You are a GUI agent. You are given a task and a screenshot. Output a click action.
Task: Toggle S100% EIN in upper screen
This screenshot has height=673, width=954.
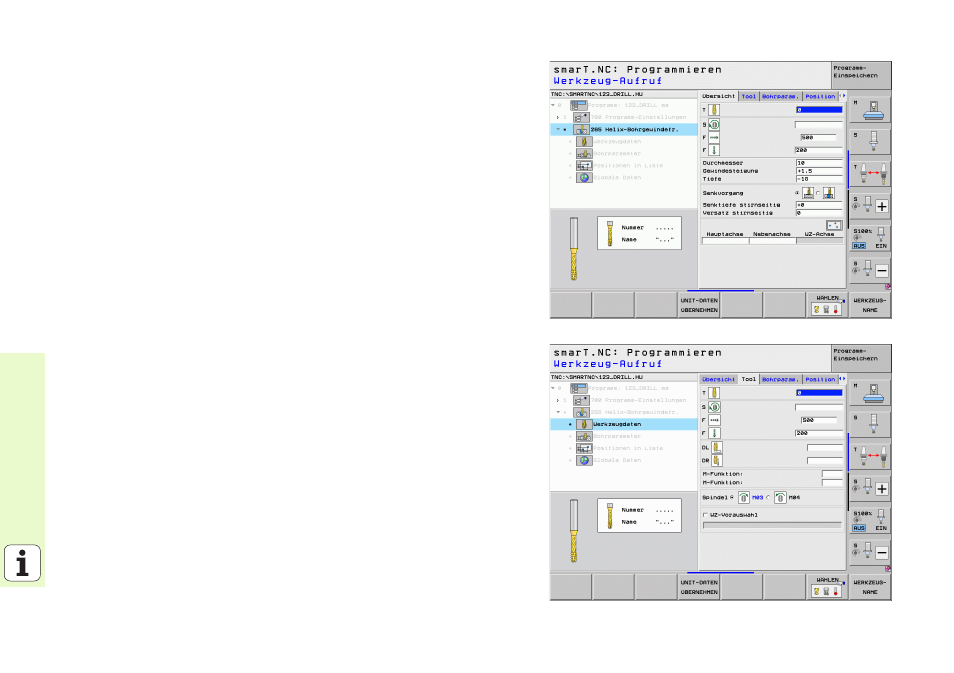point(881,246)
